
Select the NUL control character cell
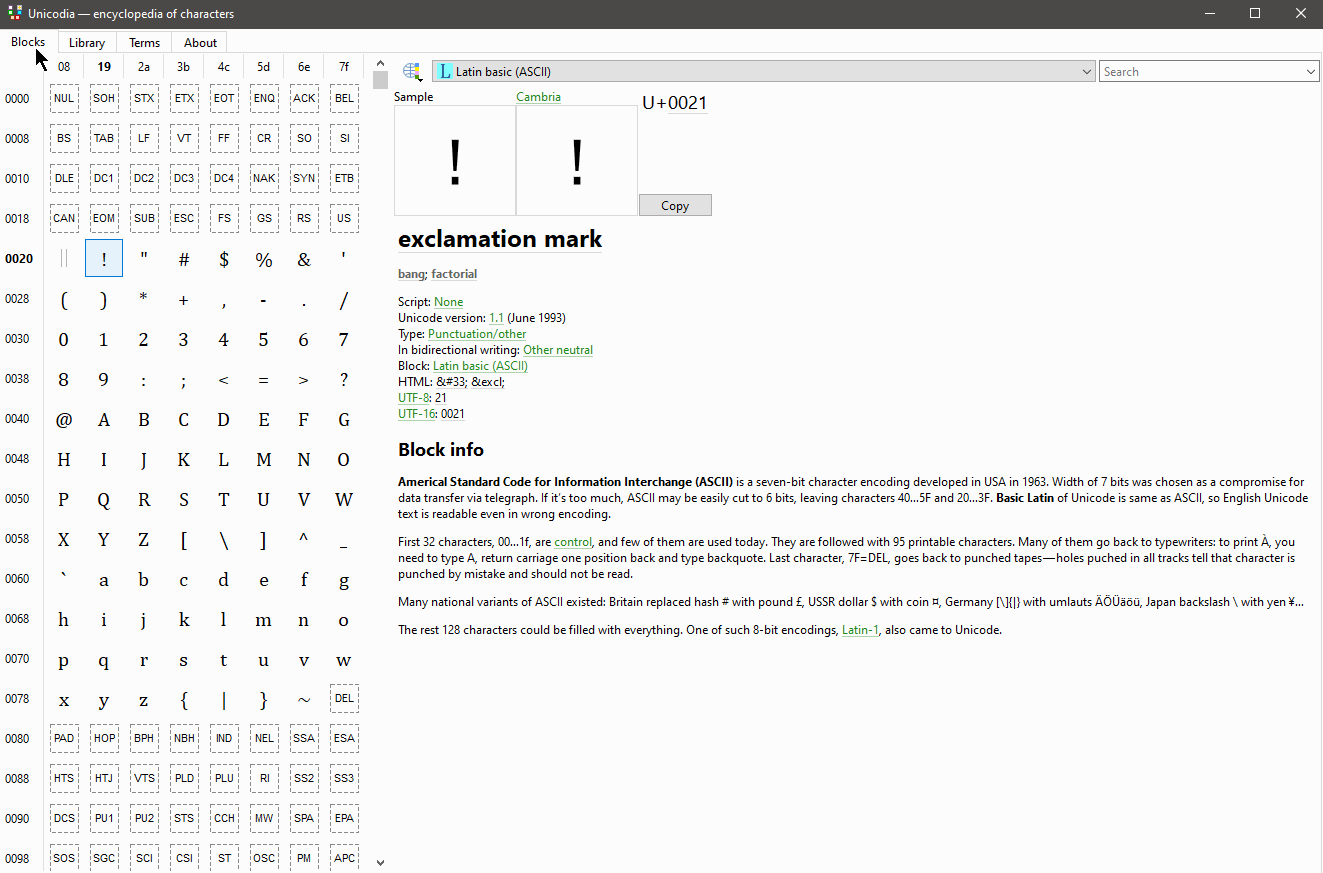(x=64, y=98)
